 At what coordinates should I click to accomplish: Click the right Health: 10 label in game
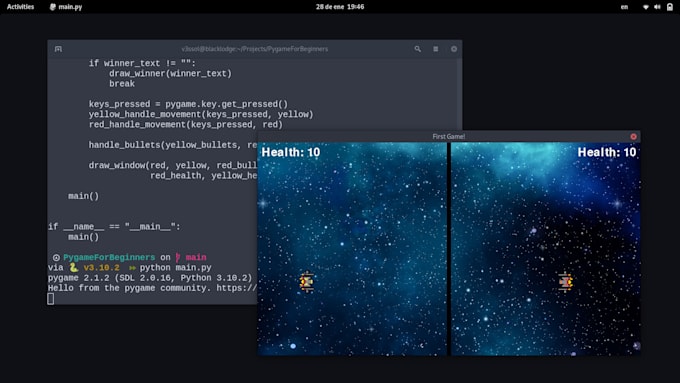(606, 152)
